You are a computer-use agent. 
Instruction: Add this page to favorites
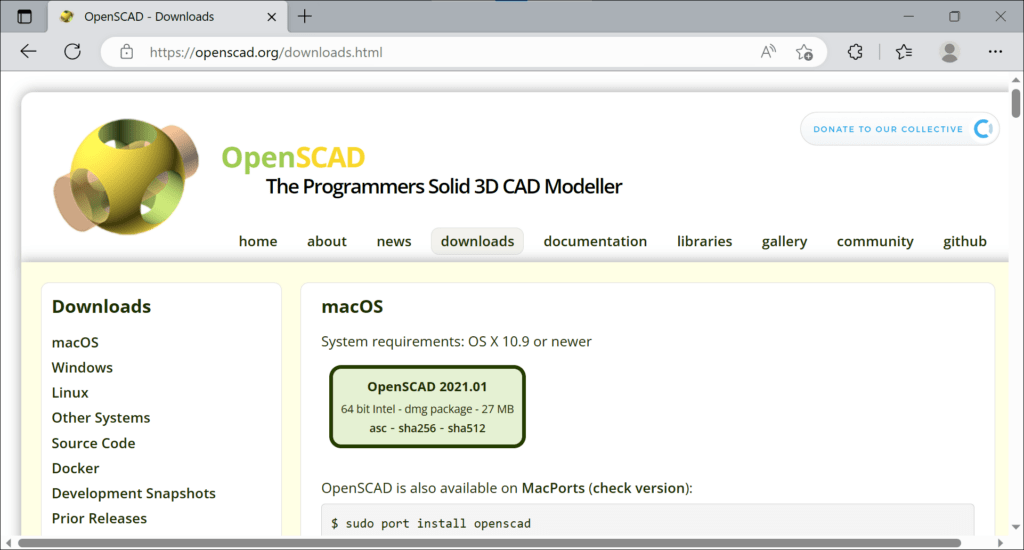[x=805, y=52]
